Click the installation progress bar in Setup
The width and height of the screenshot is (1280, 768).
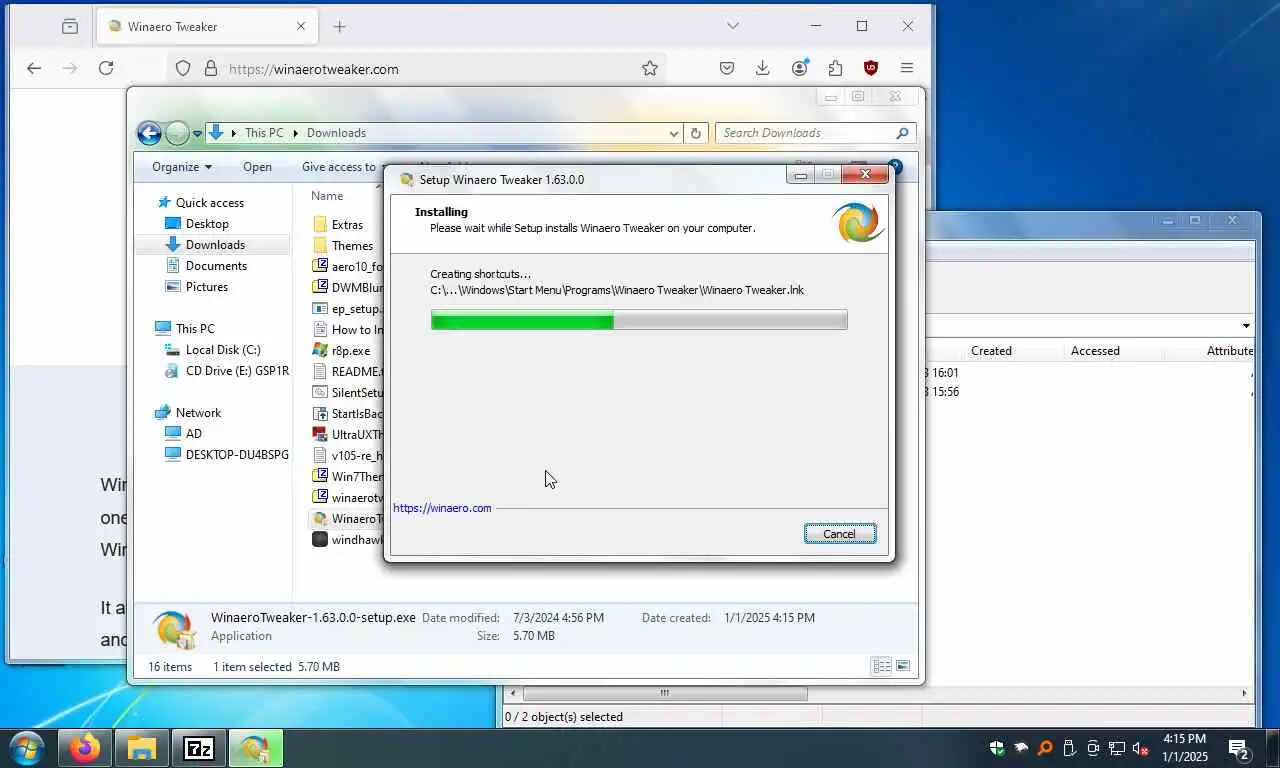(x=639, y=320)
